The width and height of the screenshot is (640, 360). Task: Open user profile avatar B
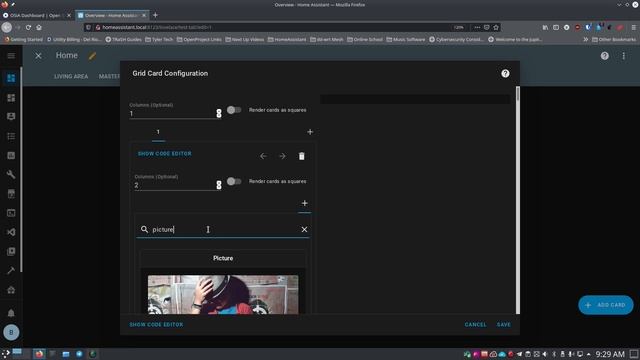[x=11, y=332]
